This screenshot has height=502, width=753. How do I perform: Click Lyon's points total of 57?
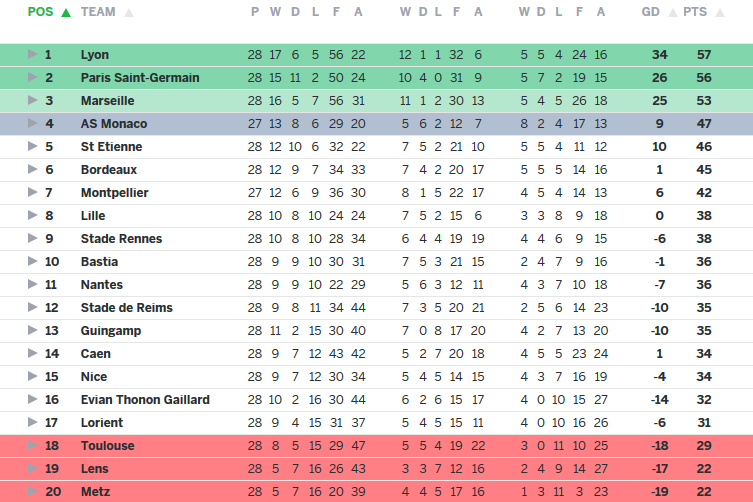click(703, 54)
